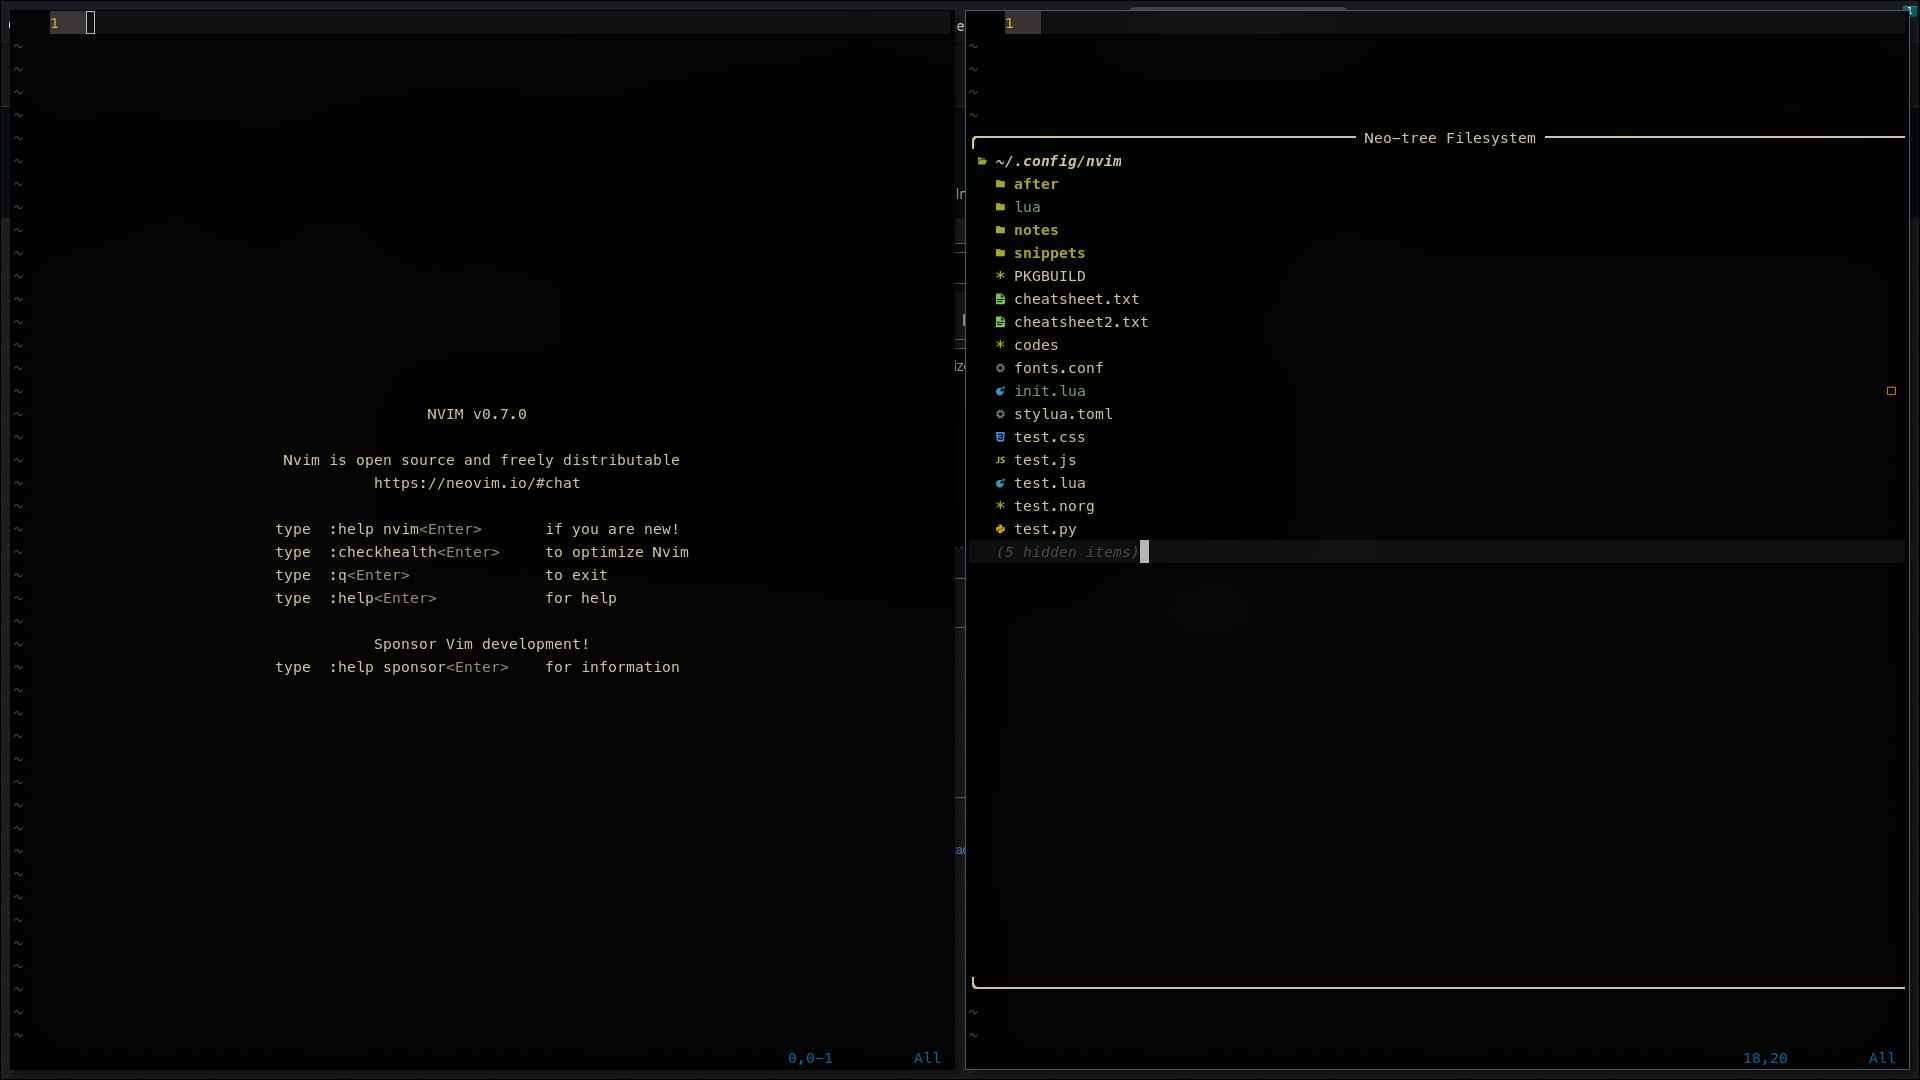Click the folder icon next to snippets
This screenshot has height=1080, width=1920.
point(1001,253)
